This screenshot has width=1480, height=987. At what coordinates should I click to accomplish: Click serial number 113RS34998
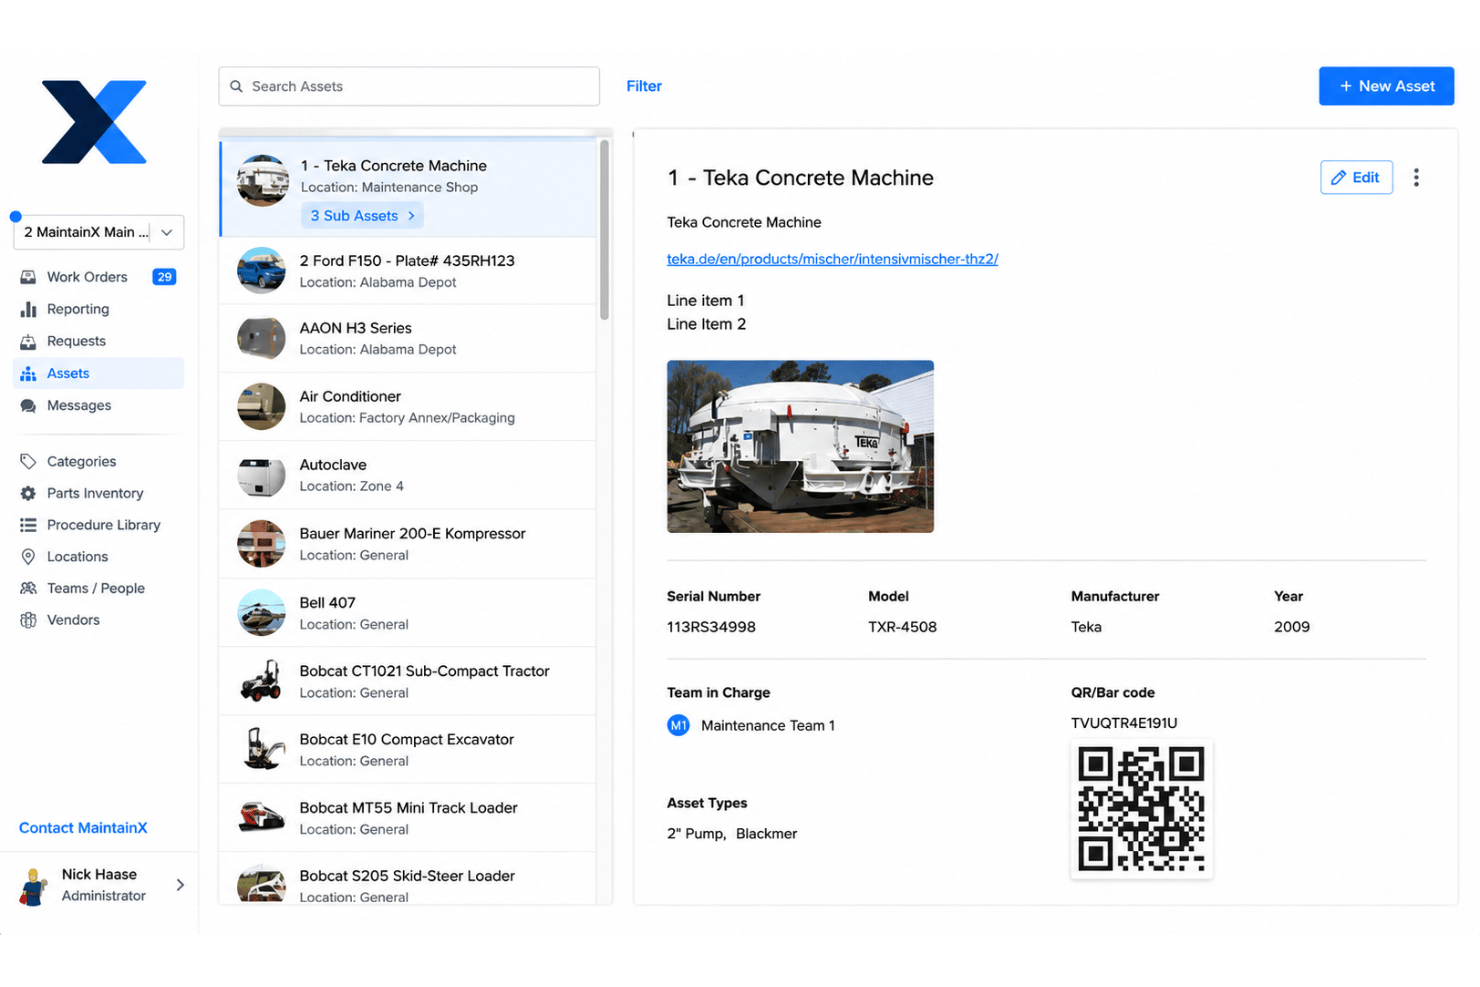[x=711, y=627]
